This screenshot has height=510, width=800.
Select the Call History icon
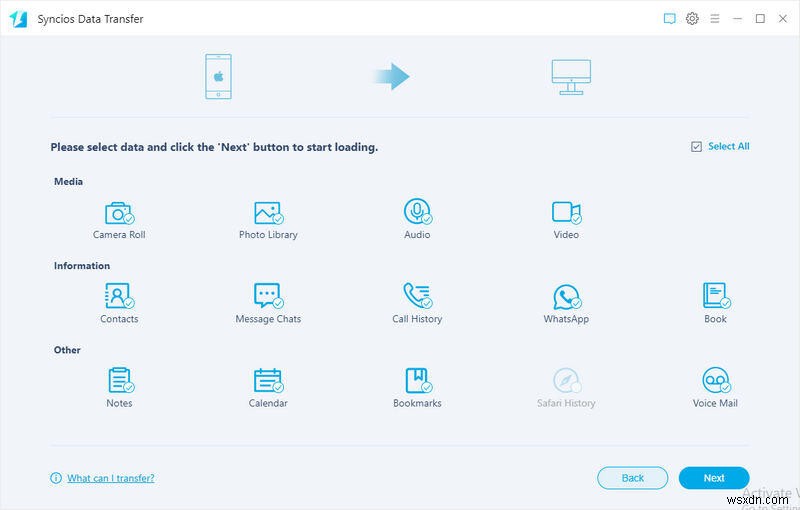[417, 296]
